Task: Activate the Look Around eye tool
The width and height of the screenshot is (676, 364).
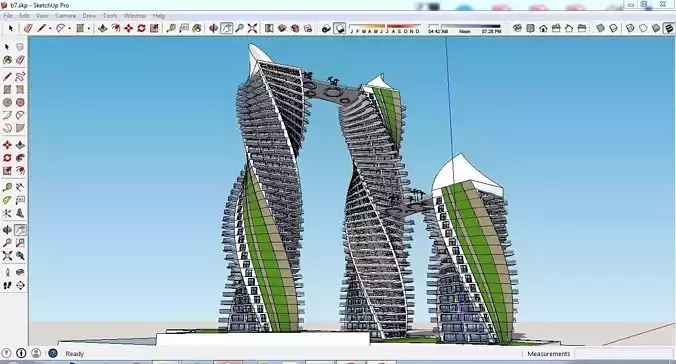Action: pyautogui.click(x=20, y=273)
